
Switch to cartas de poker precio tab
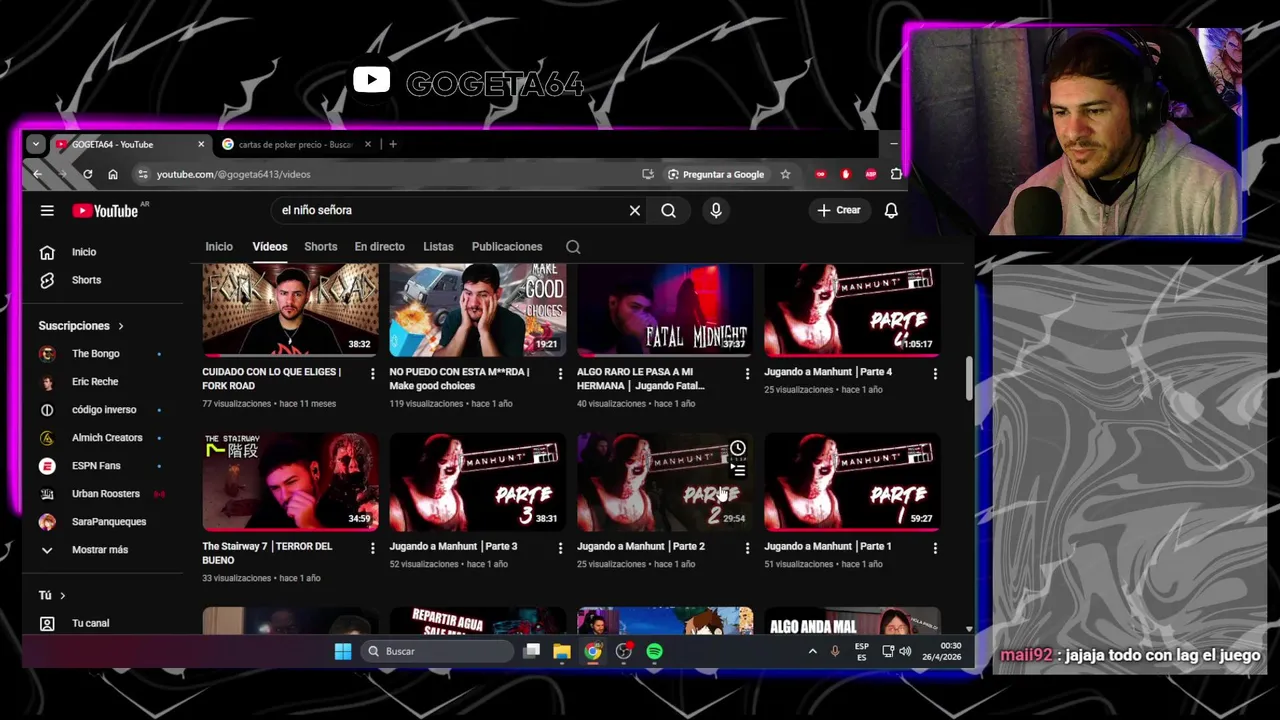[295, 144]
